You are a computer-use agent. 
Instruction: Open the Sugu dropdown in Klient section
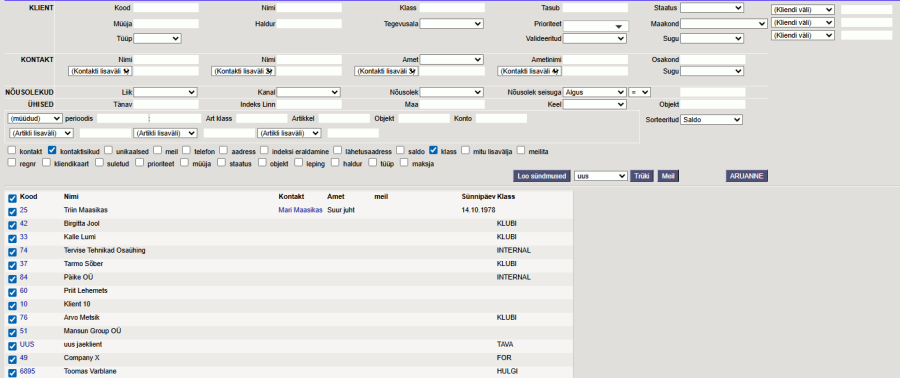[x=712, y=38]
